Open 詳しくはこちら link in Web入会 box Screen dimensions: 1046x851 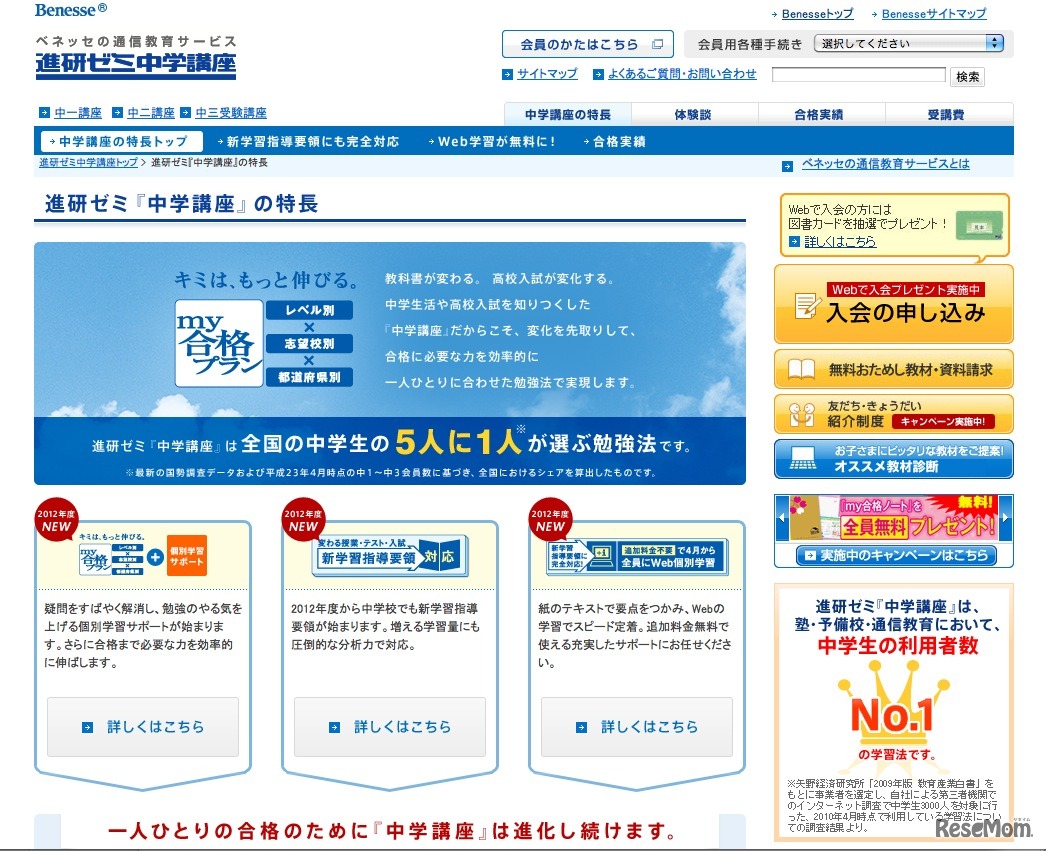coord(840,242)
